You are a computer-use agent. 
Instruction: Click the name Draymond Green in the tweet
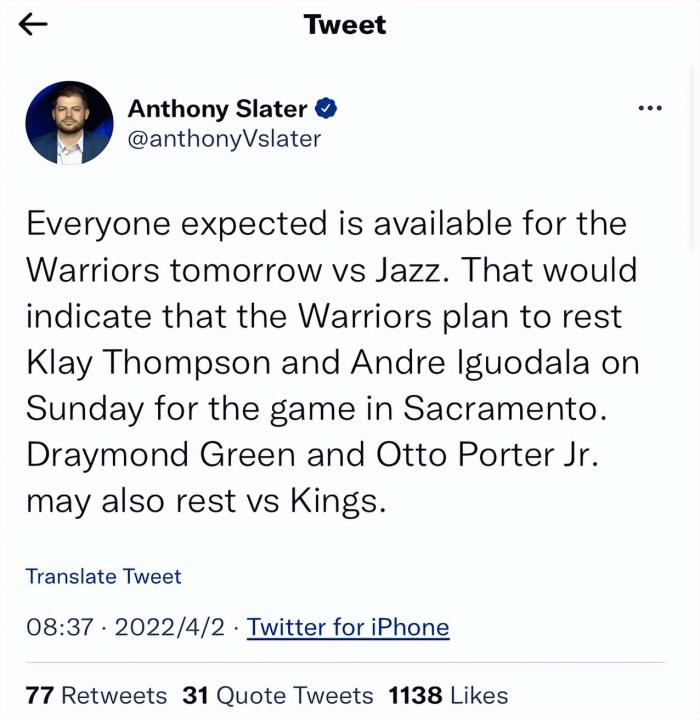point(160,454)
